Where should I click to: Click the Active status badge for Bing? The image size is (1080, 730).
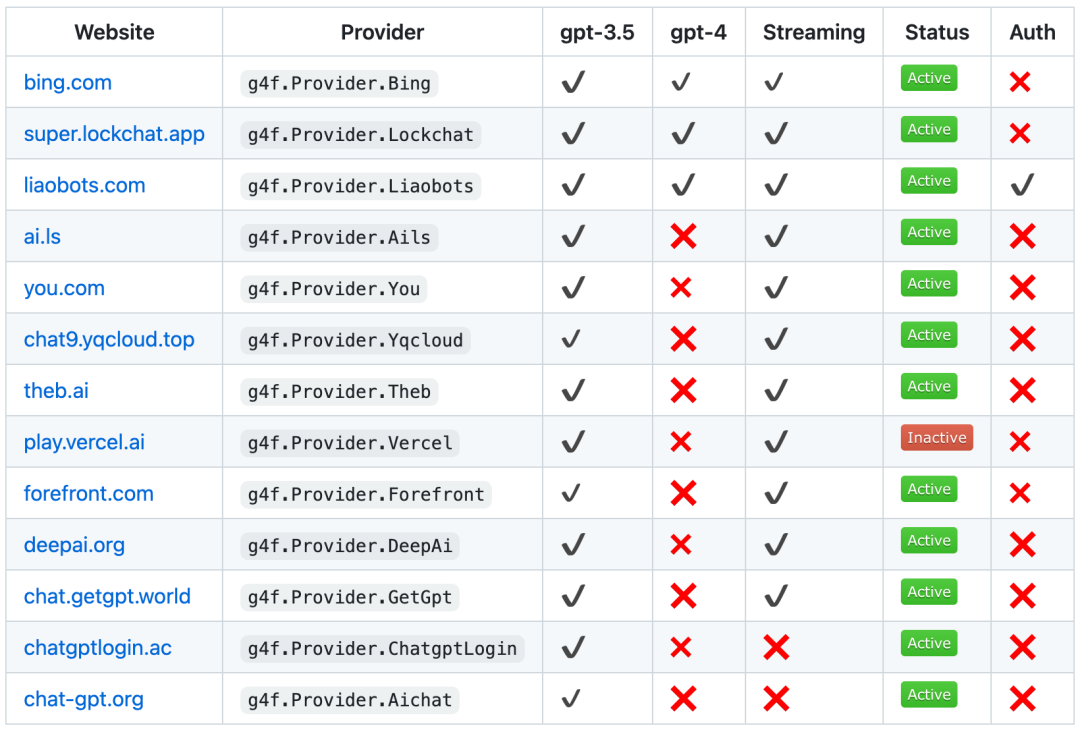pos(929,78)
